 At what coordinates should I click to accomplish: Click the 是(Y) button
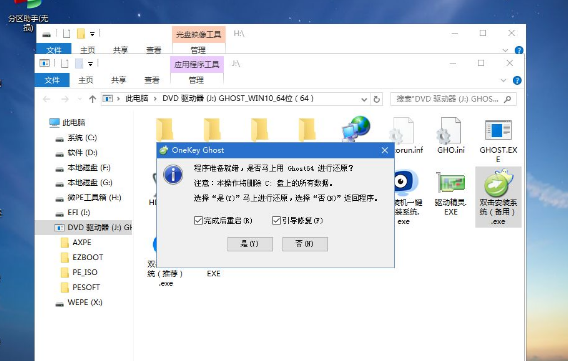tap(250, 244)
